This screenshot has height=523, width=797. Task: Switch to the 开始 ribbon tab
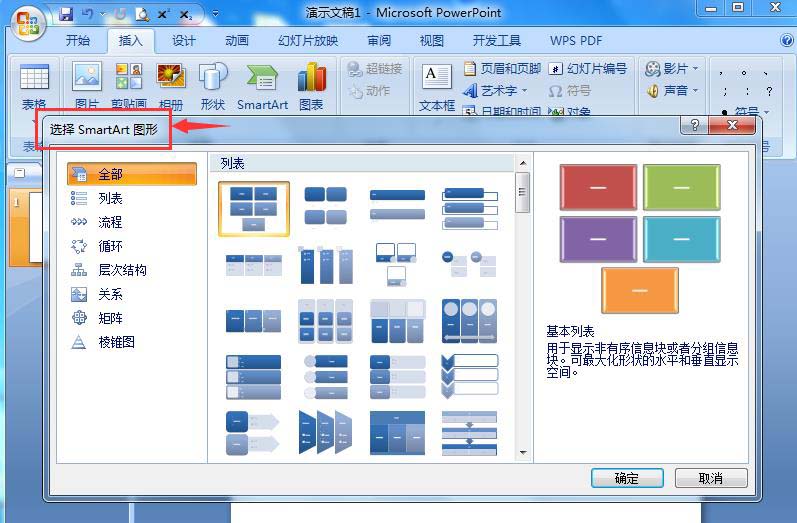point(77,41)
